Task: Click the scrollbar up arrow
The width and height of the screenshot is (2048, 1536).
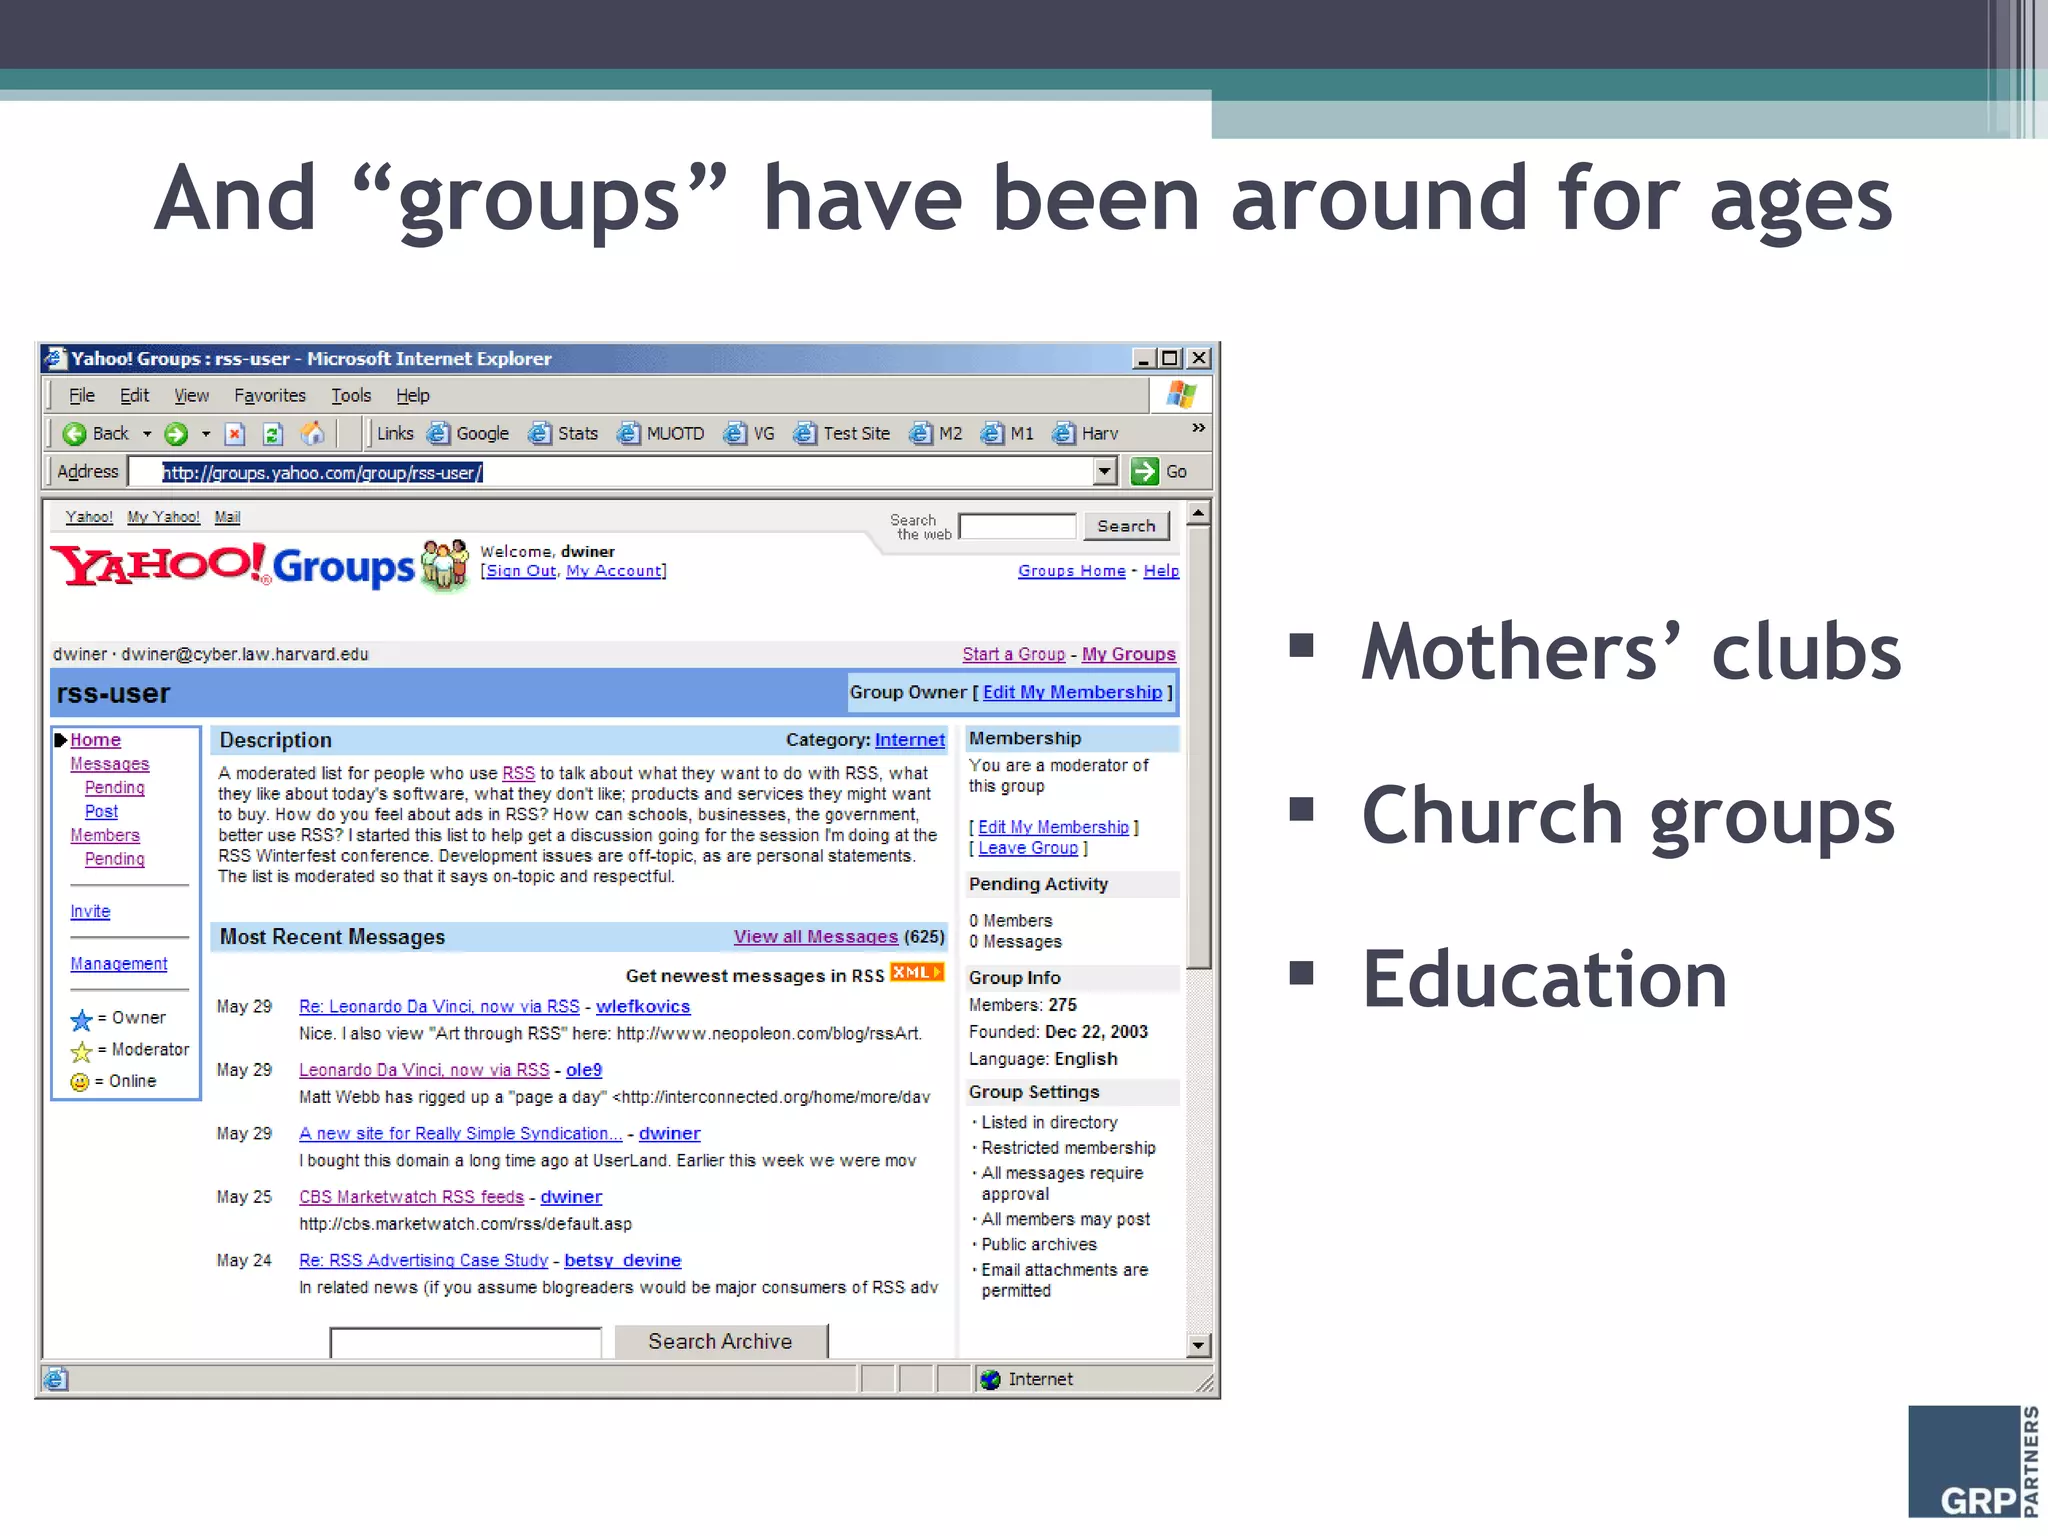Action: click(1198, 513)
